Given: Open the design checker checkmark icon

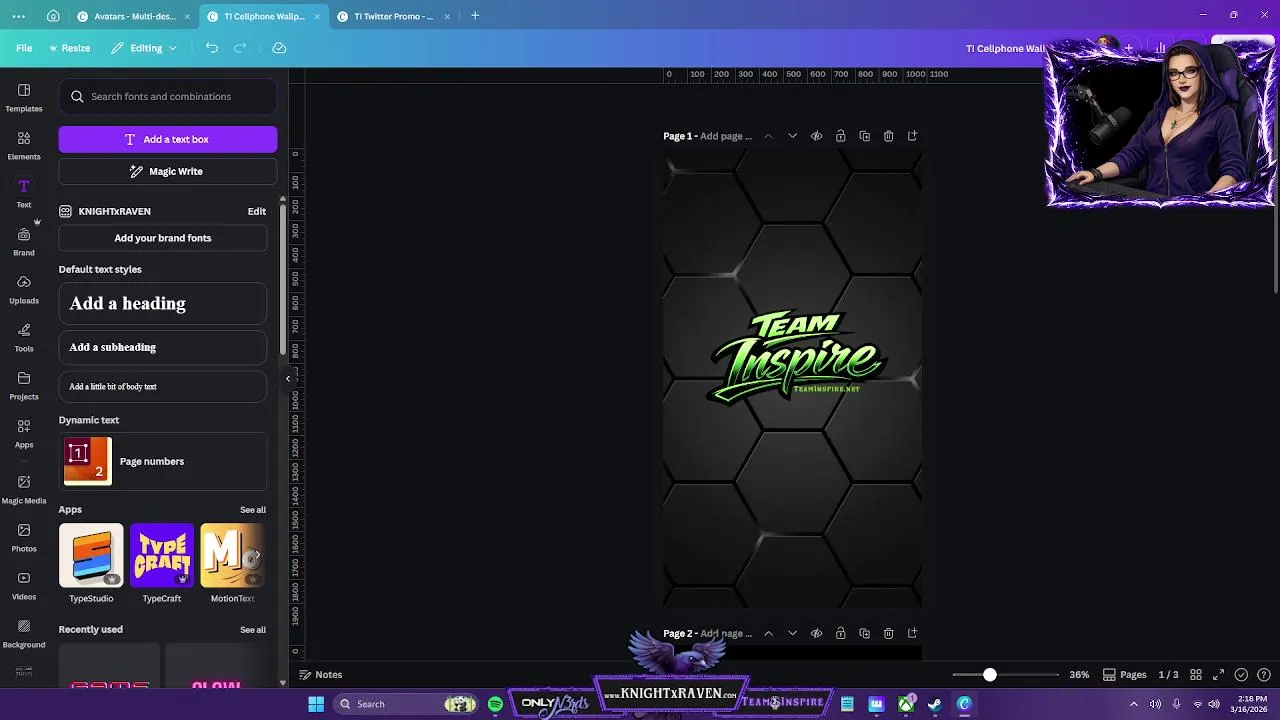Looking at the screenshot, I should (1241, 675).
